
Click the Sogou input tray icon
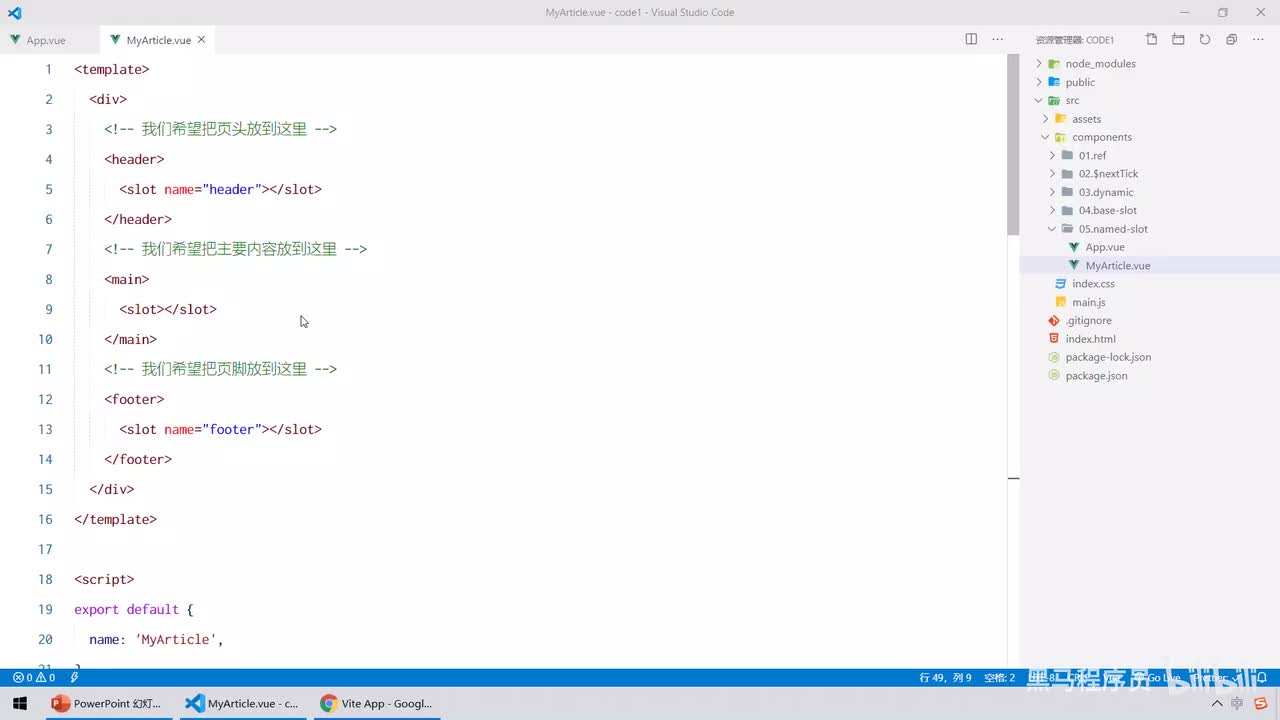[1262, 703]
